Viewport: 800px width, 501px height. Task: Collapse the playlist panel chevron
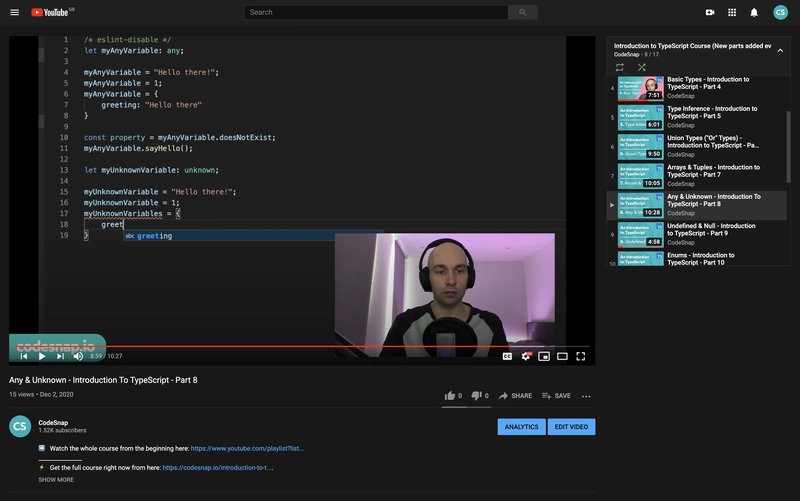[780, 50]
